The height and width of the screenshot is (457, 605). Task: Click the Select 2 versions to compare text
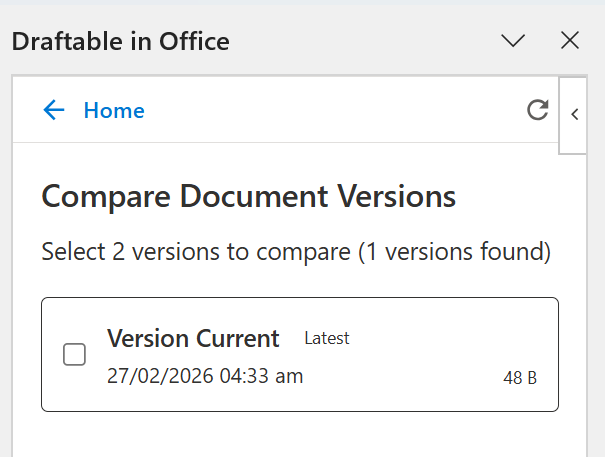[296, 252]
